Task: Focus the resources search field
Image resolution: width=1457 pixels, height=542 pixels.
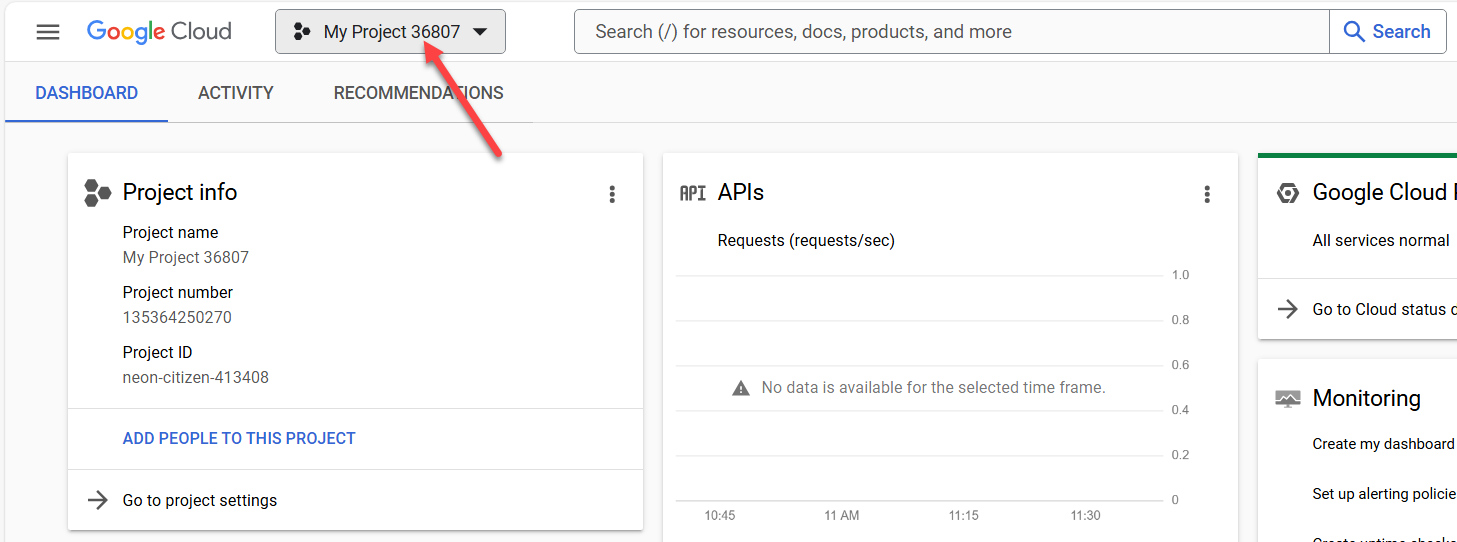Action: pos(951,32)
